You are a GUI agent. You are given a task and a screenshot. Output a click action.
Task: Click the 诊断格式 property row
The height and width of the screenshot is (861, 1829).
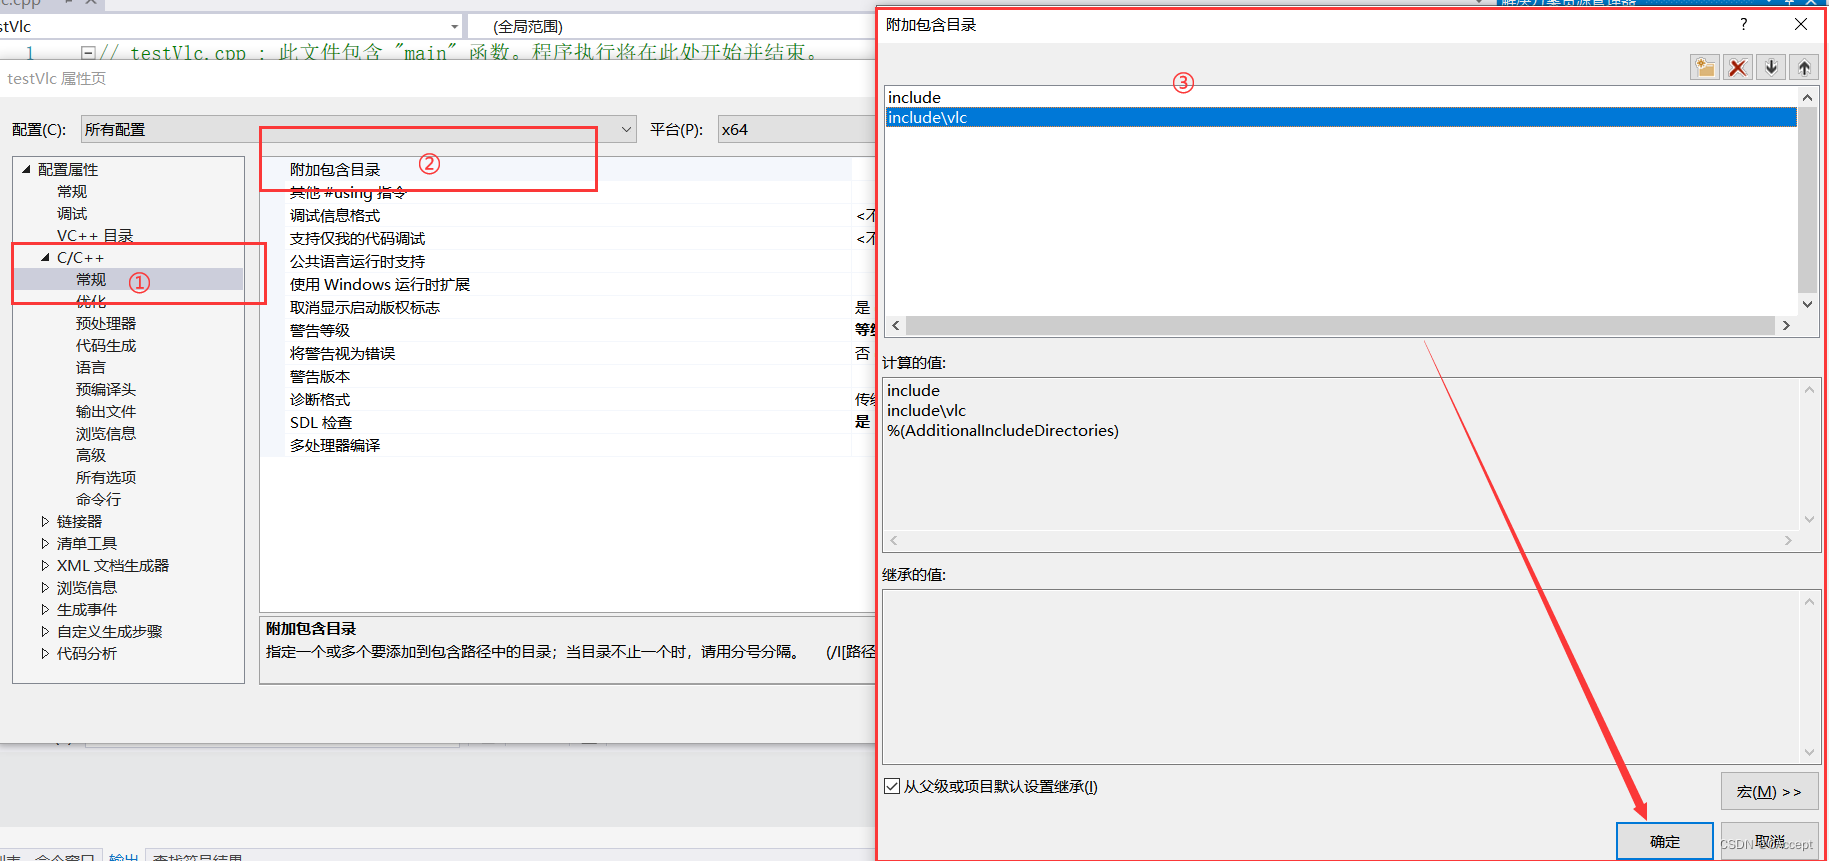[568, 399]
